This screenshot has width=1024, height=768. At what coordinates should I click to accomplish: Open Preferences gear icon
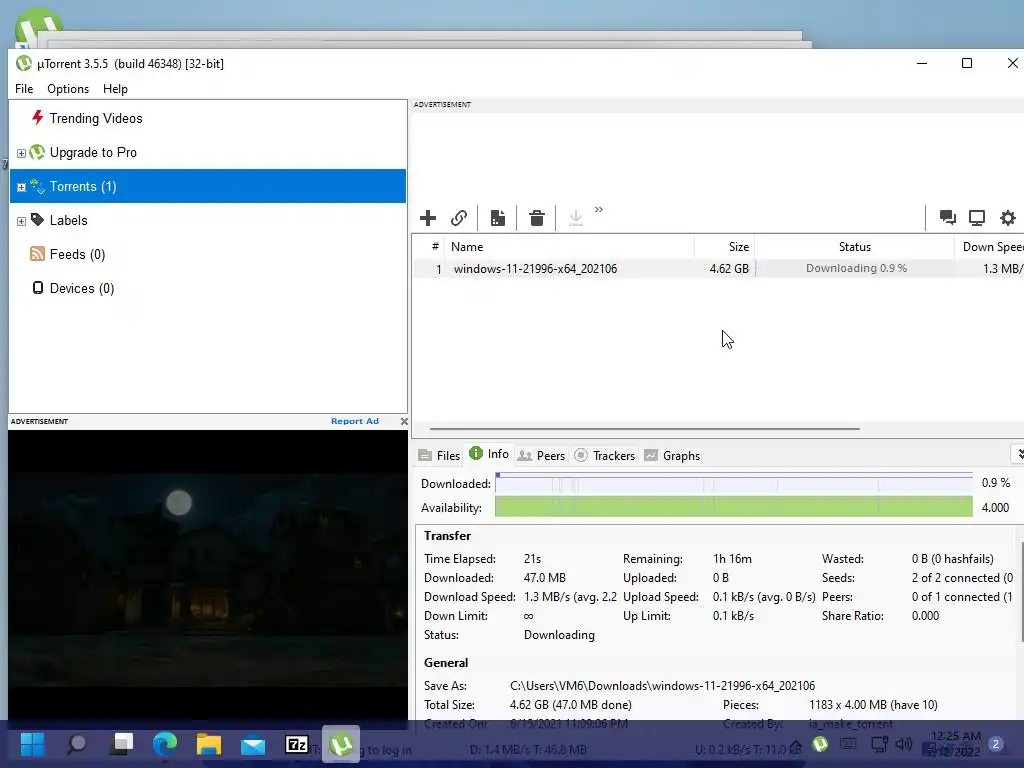tap(1008, 217)
